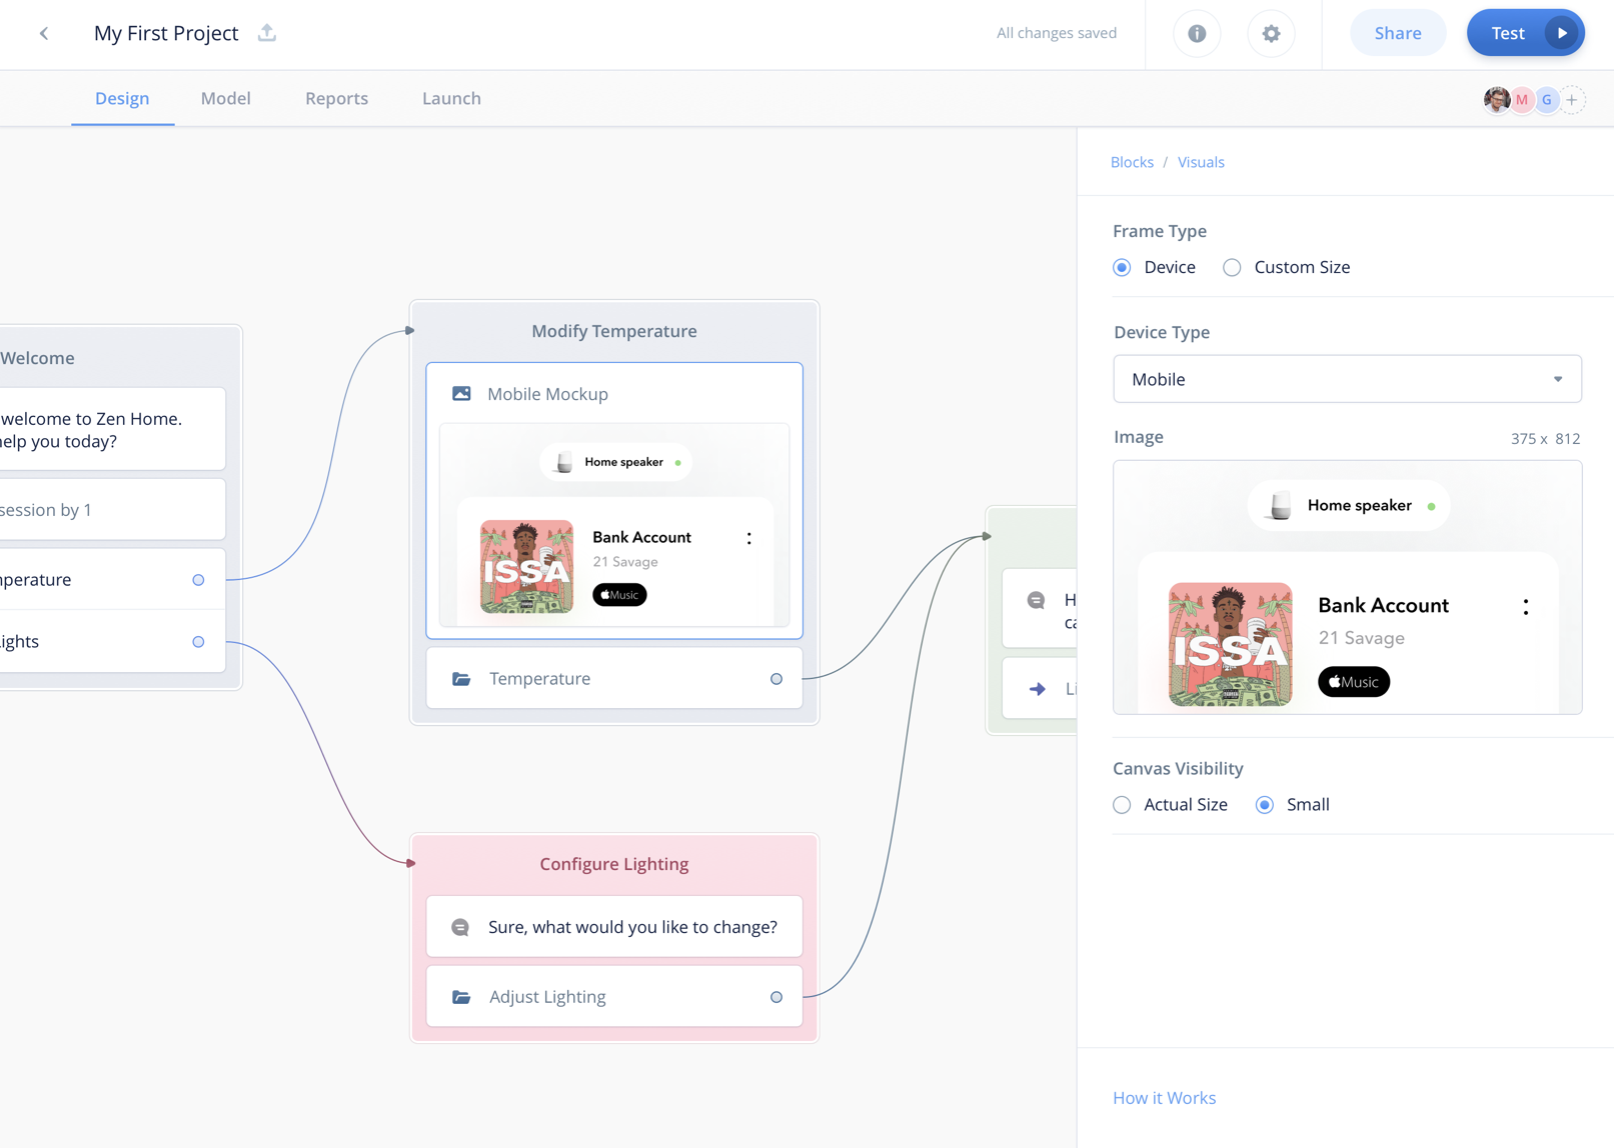Click the Share button
Viewport: 1614px width, 1148px height.
(x=1397, y=34)
